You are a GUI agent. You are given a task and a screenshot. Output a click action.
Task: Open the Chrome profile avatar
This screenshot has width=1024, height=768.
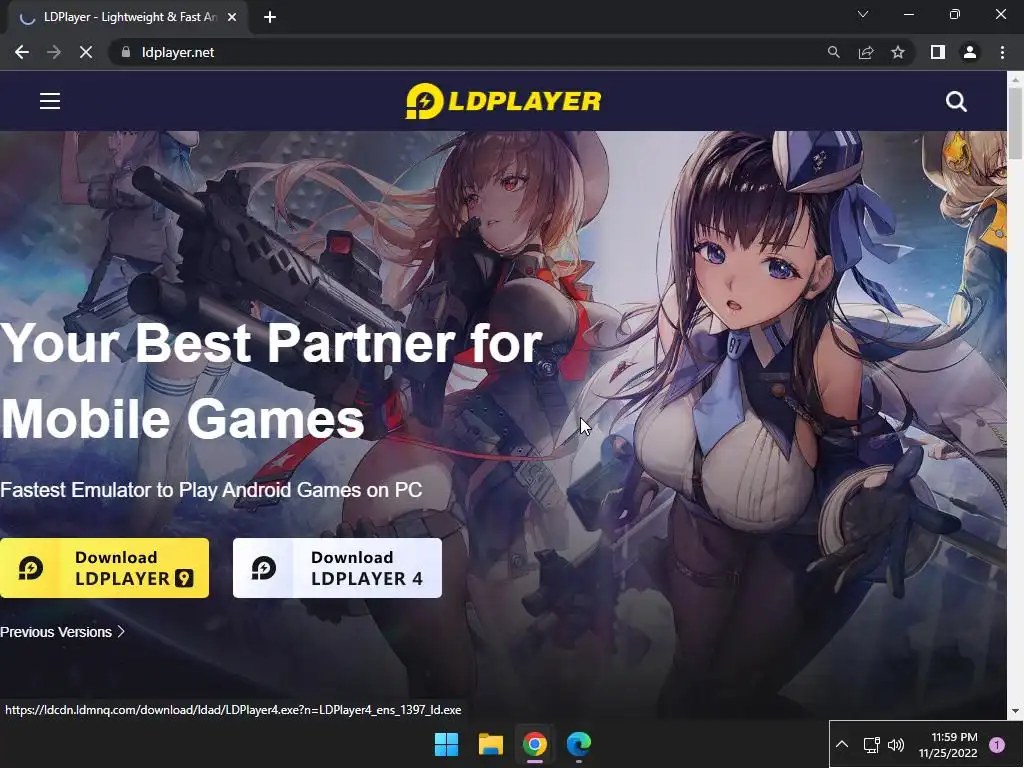click(x=970, y=52)
